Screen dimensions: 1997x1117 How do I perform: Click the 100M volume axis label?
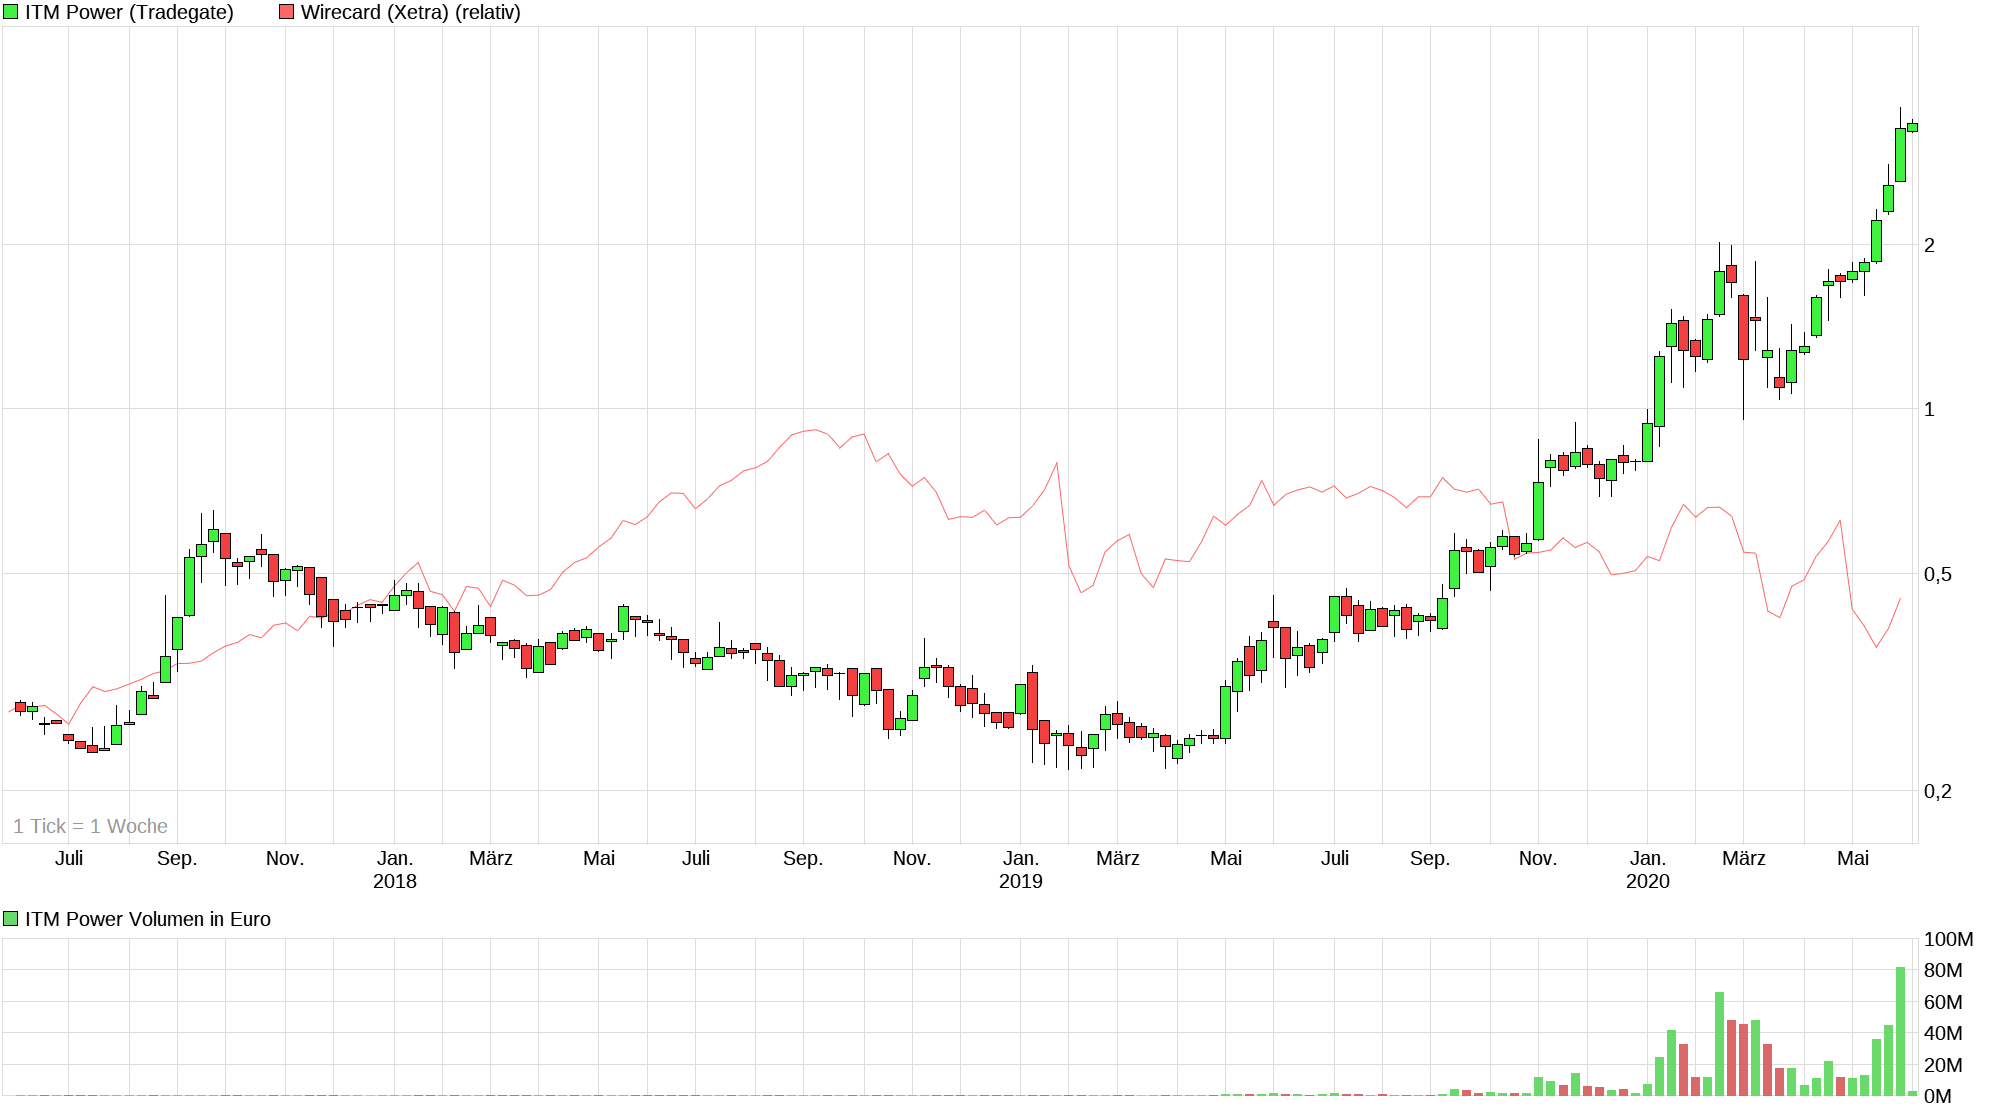(1947, 939)
